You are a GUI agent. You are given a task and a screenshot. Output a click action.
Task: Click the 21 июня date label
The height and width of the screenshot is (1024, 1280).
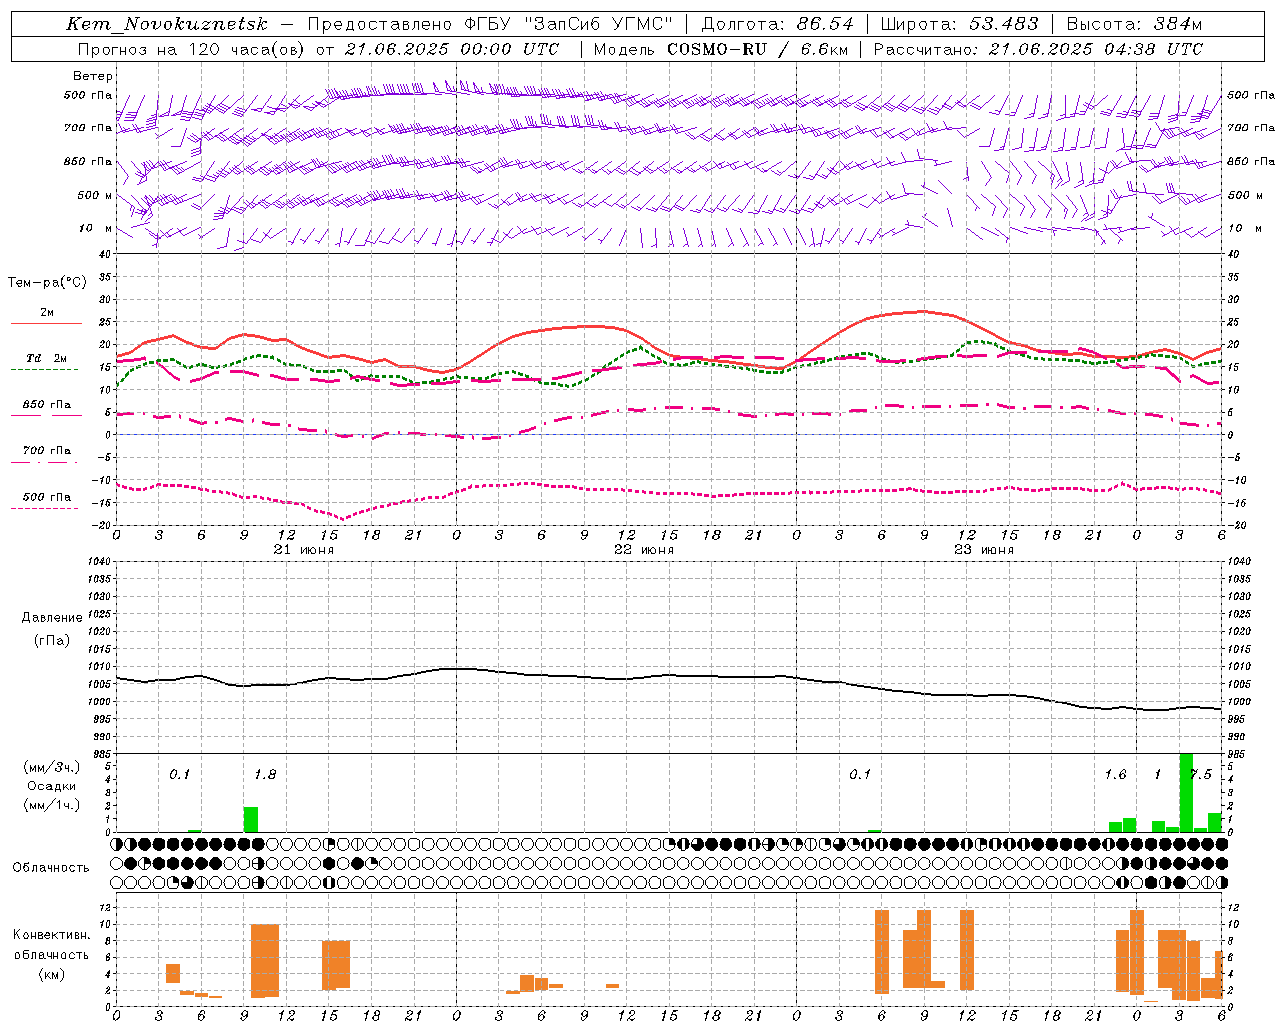[304, 550]
